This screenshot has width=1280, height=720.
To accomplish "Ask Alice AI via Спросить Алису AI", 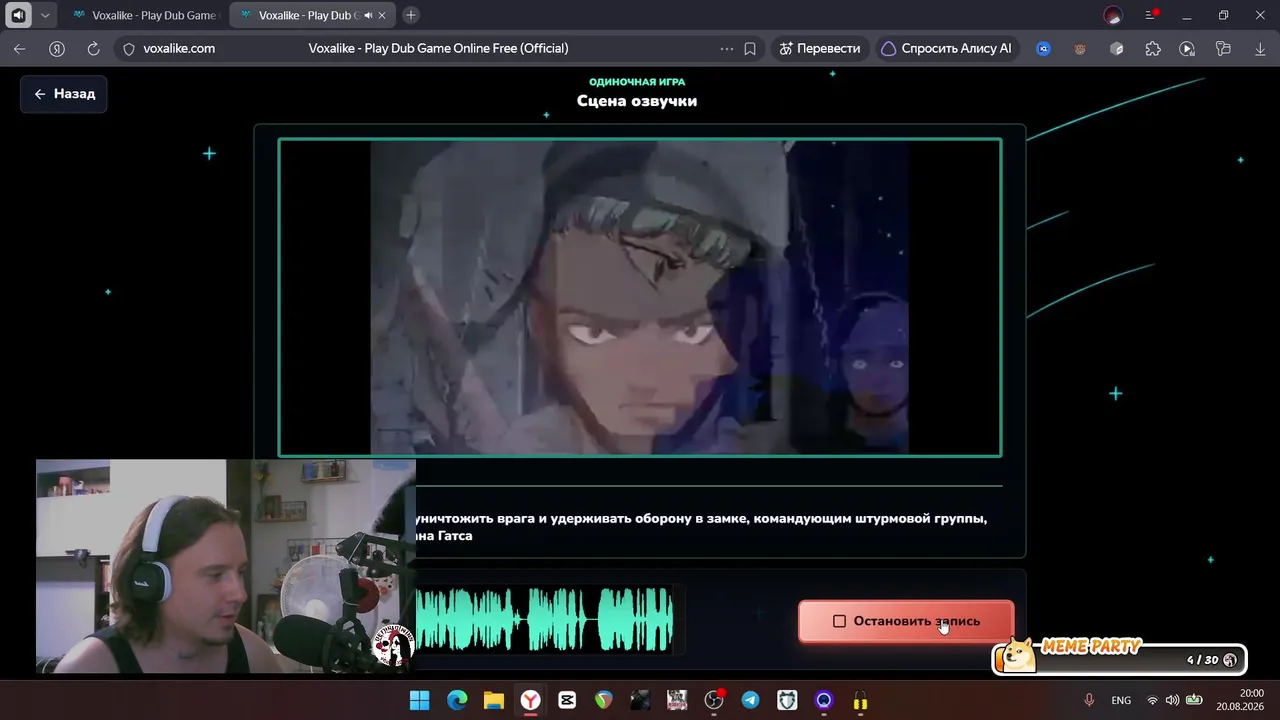I will (946, 48).
